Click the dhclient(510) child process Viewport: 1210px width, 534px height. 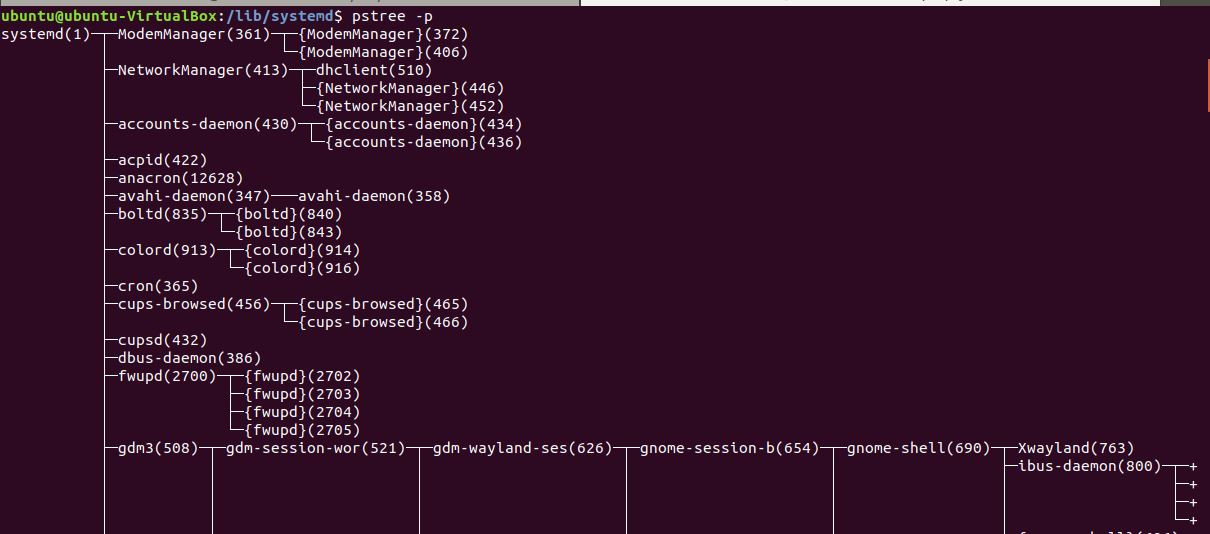374,71
